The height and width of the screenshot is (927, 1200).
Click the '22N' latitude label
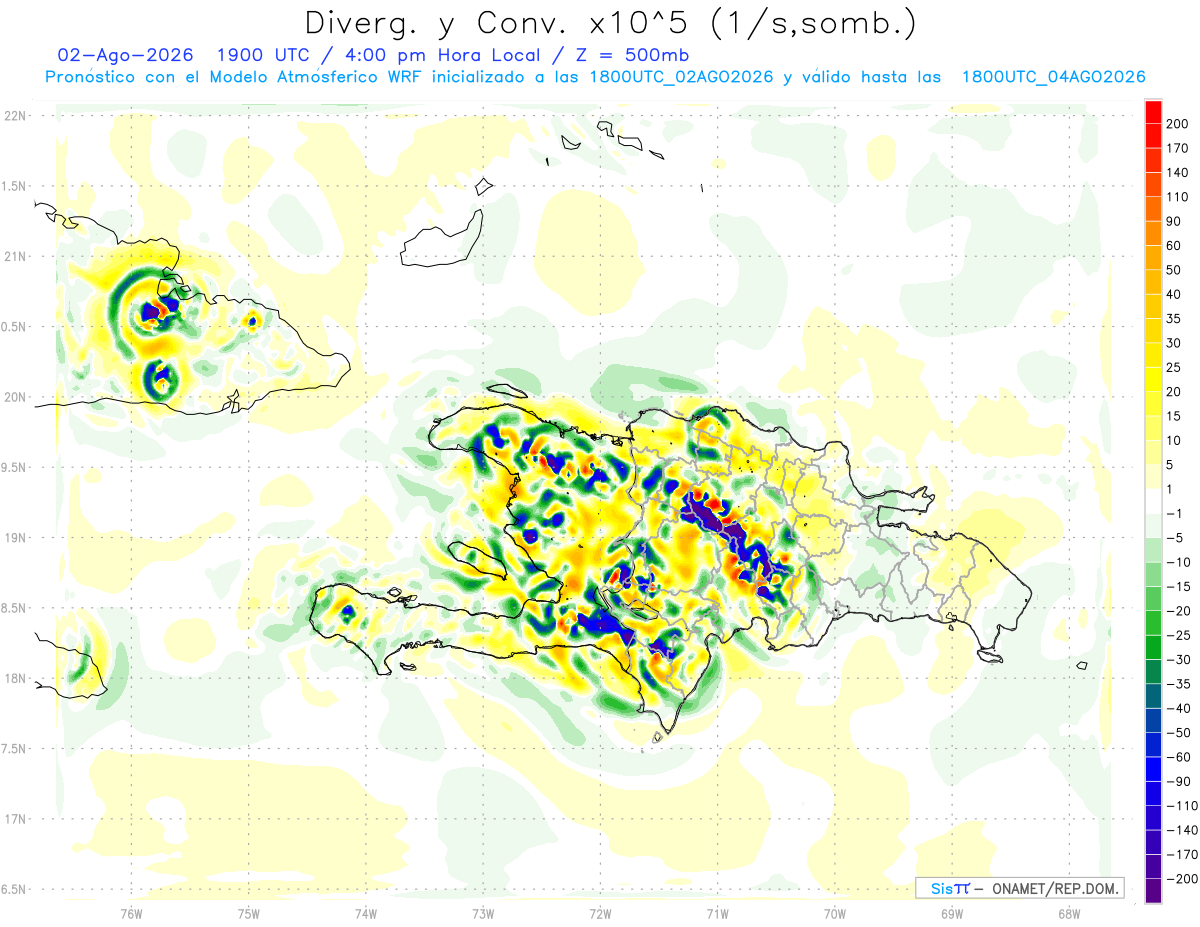pyautogui.click(x=15, y=115)
